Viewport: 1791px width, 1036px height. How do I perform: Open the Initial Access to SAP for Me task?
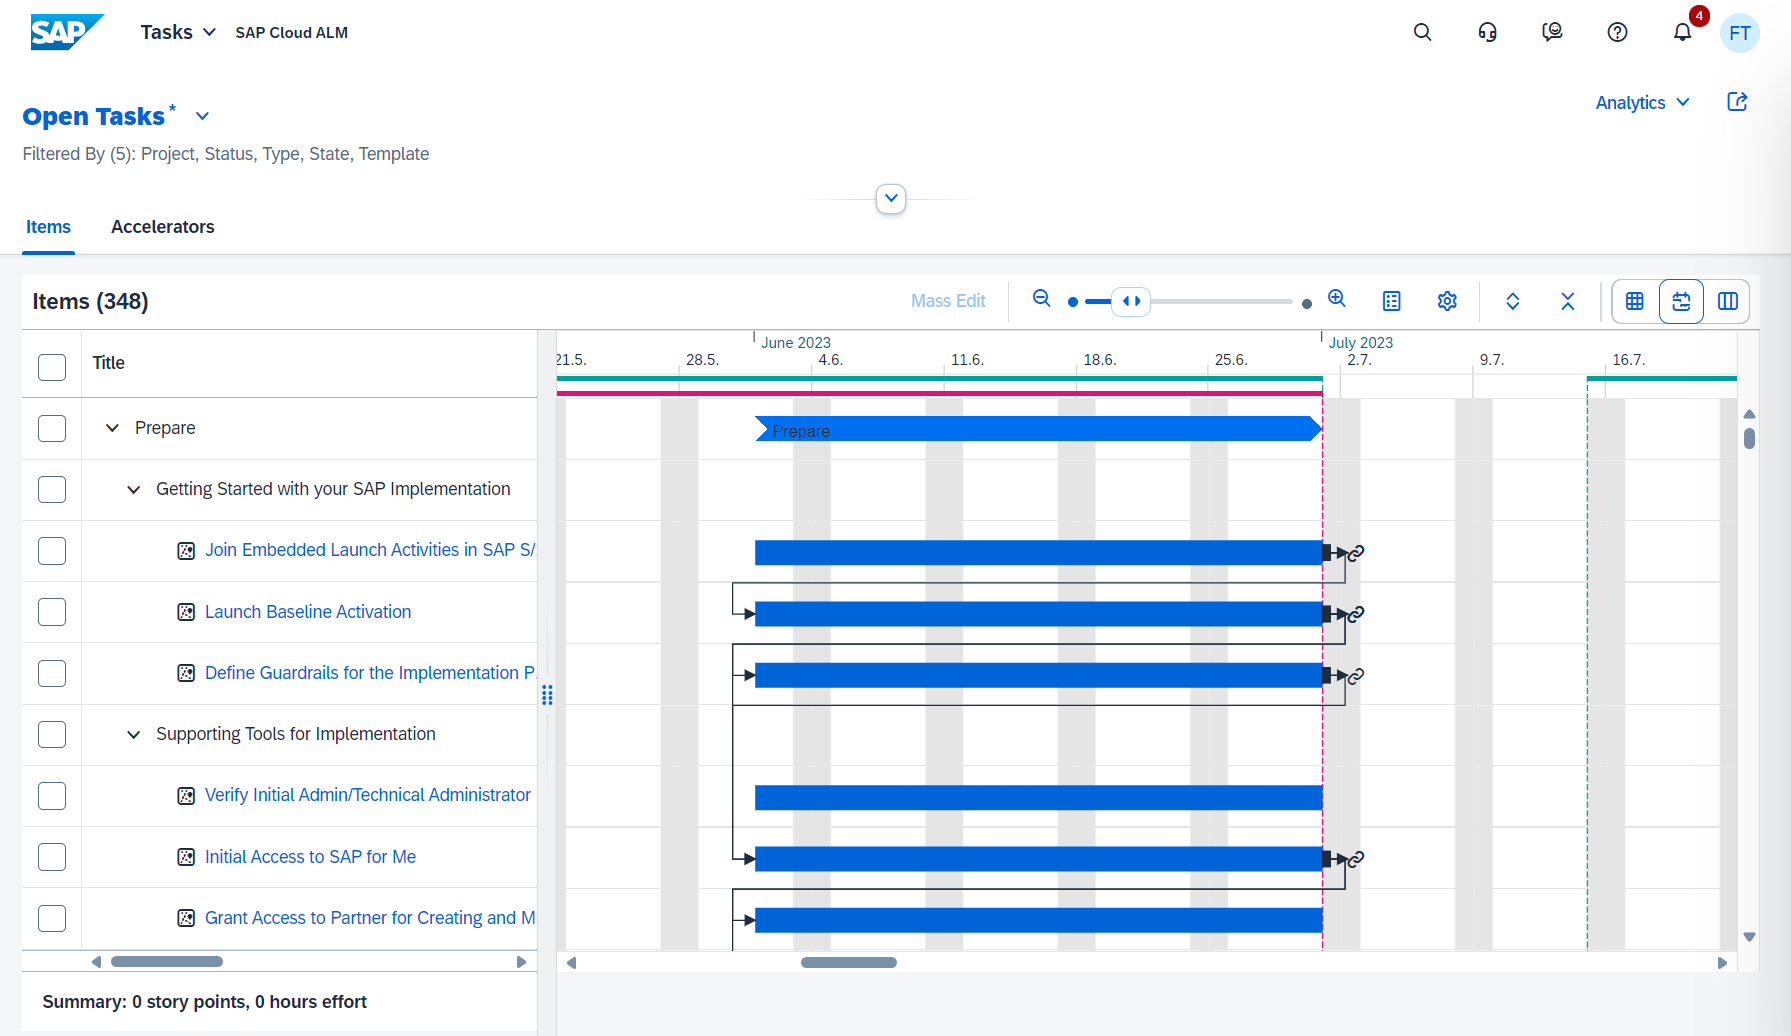(x=310, y=856)
